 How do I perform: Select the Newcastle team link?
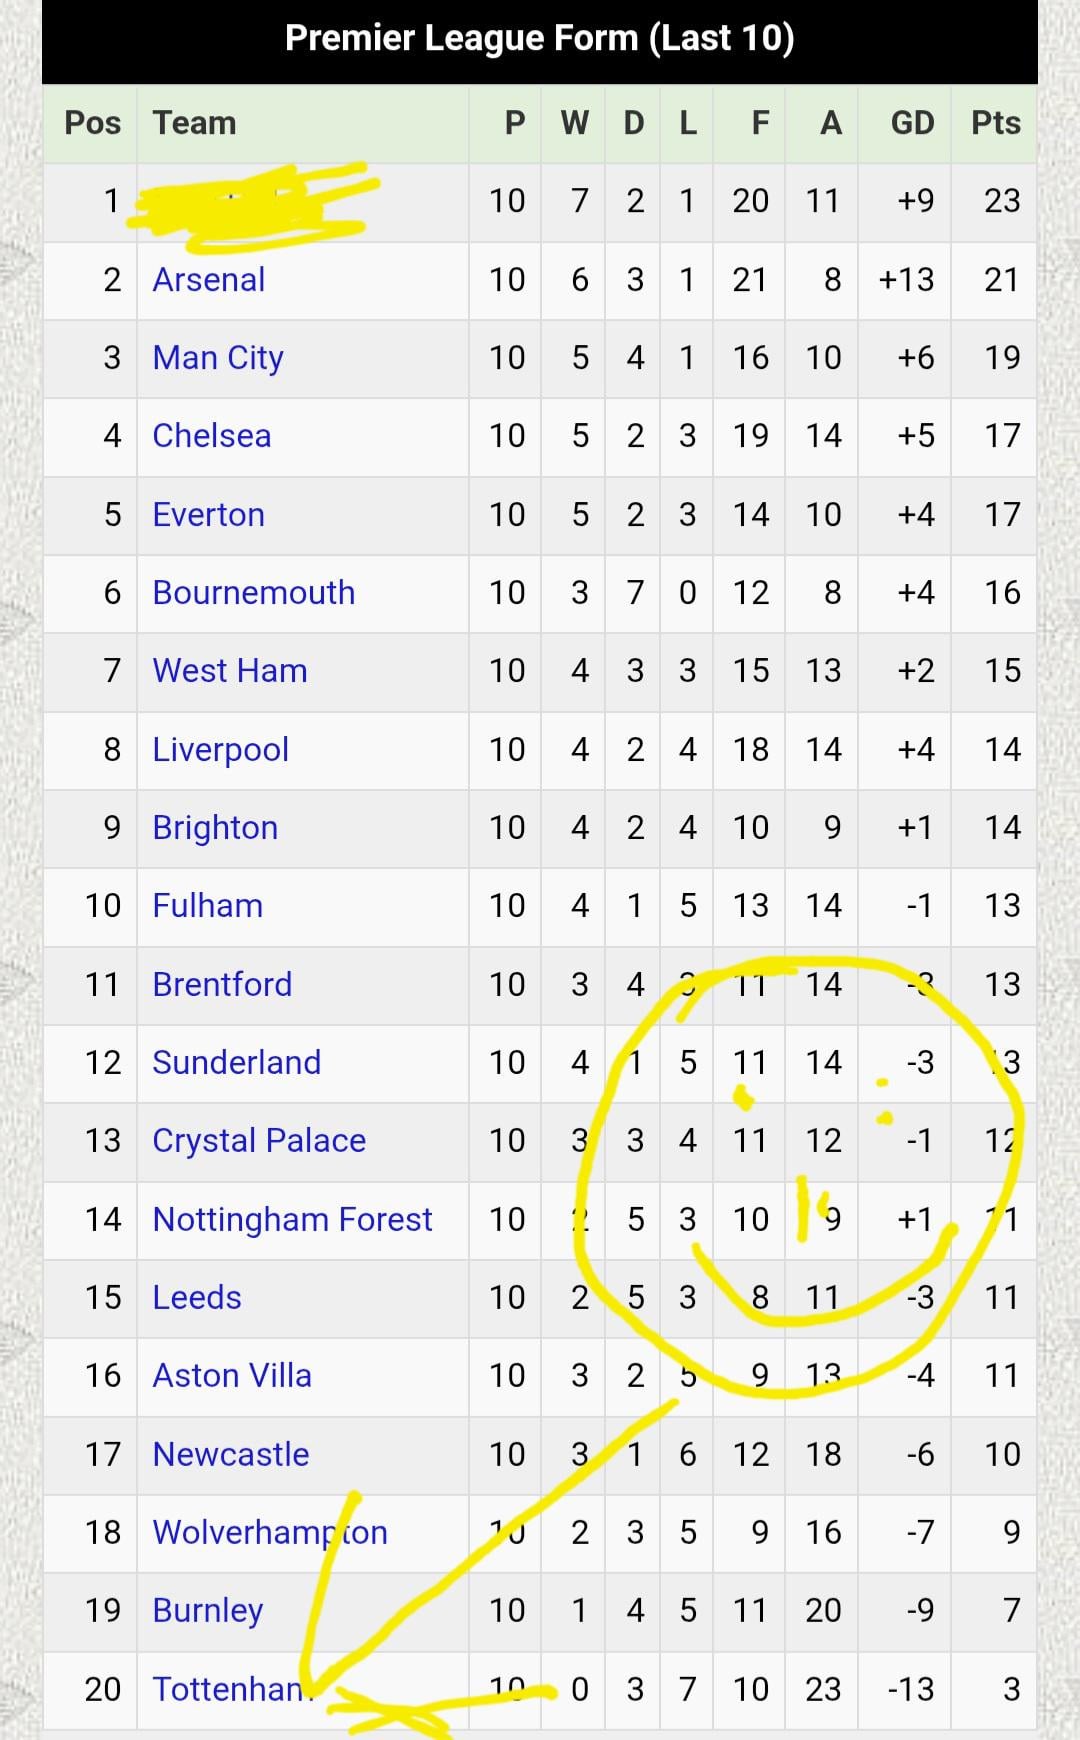click(x=231, y=1455)
